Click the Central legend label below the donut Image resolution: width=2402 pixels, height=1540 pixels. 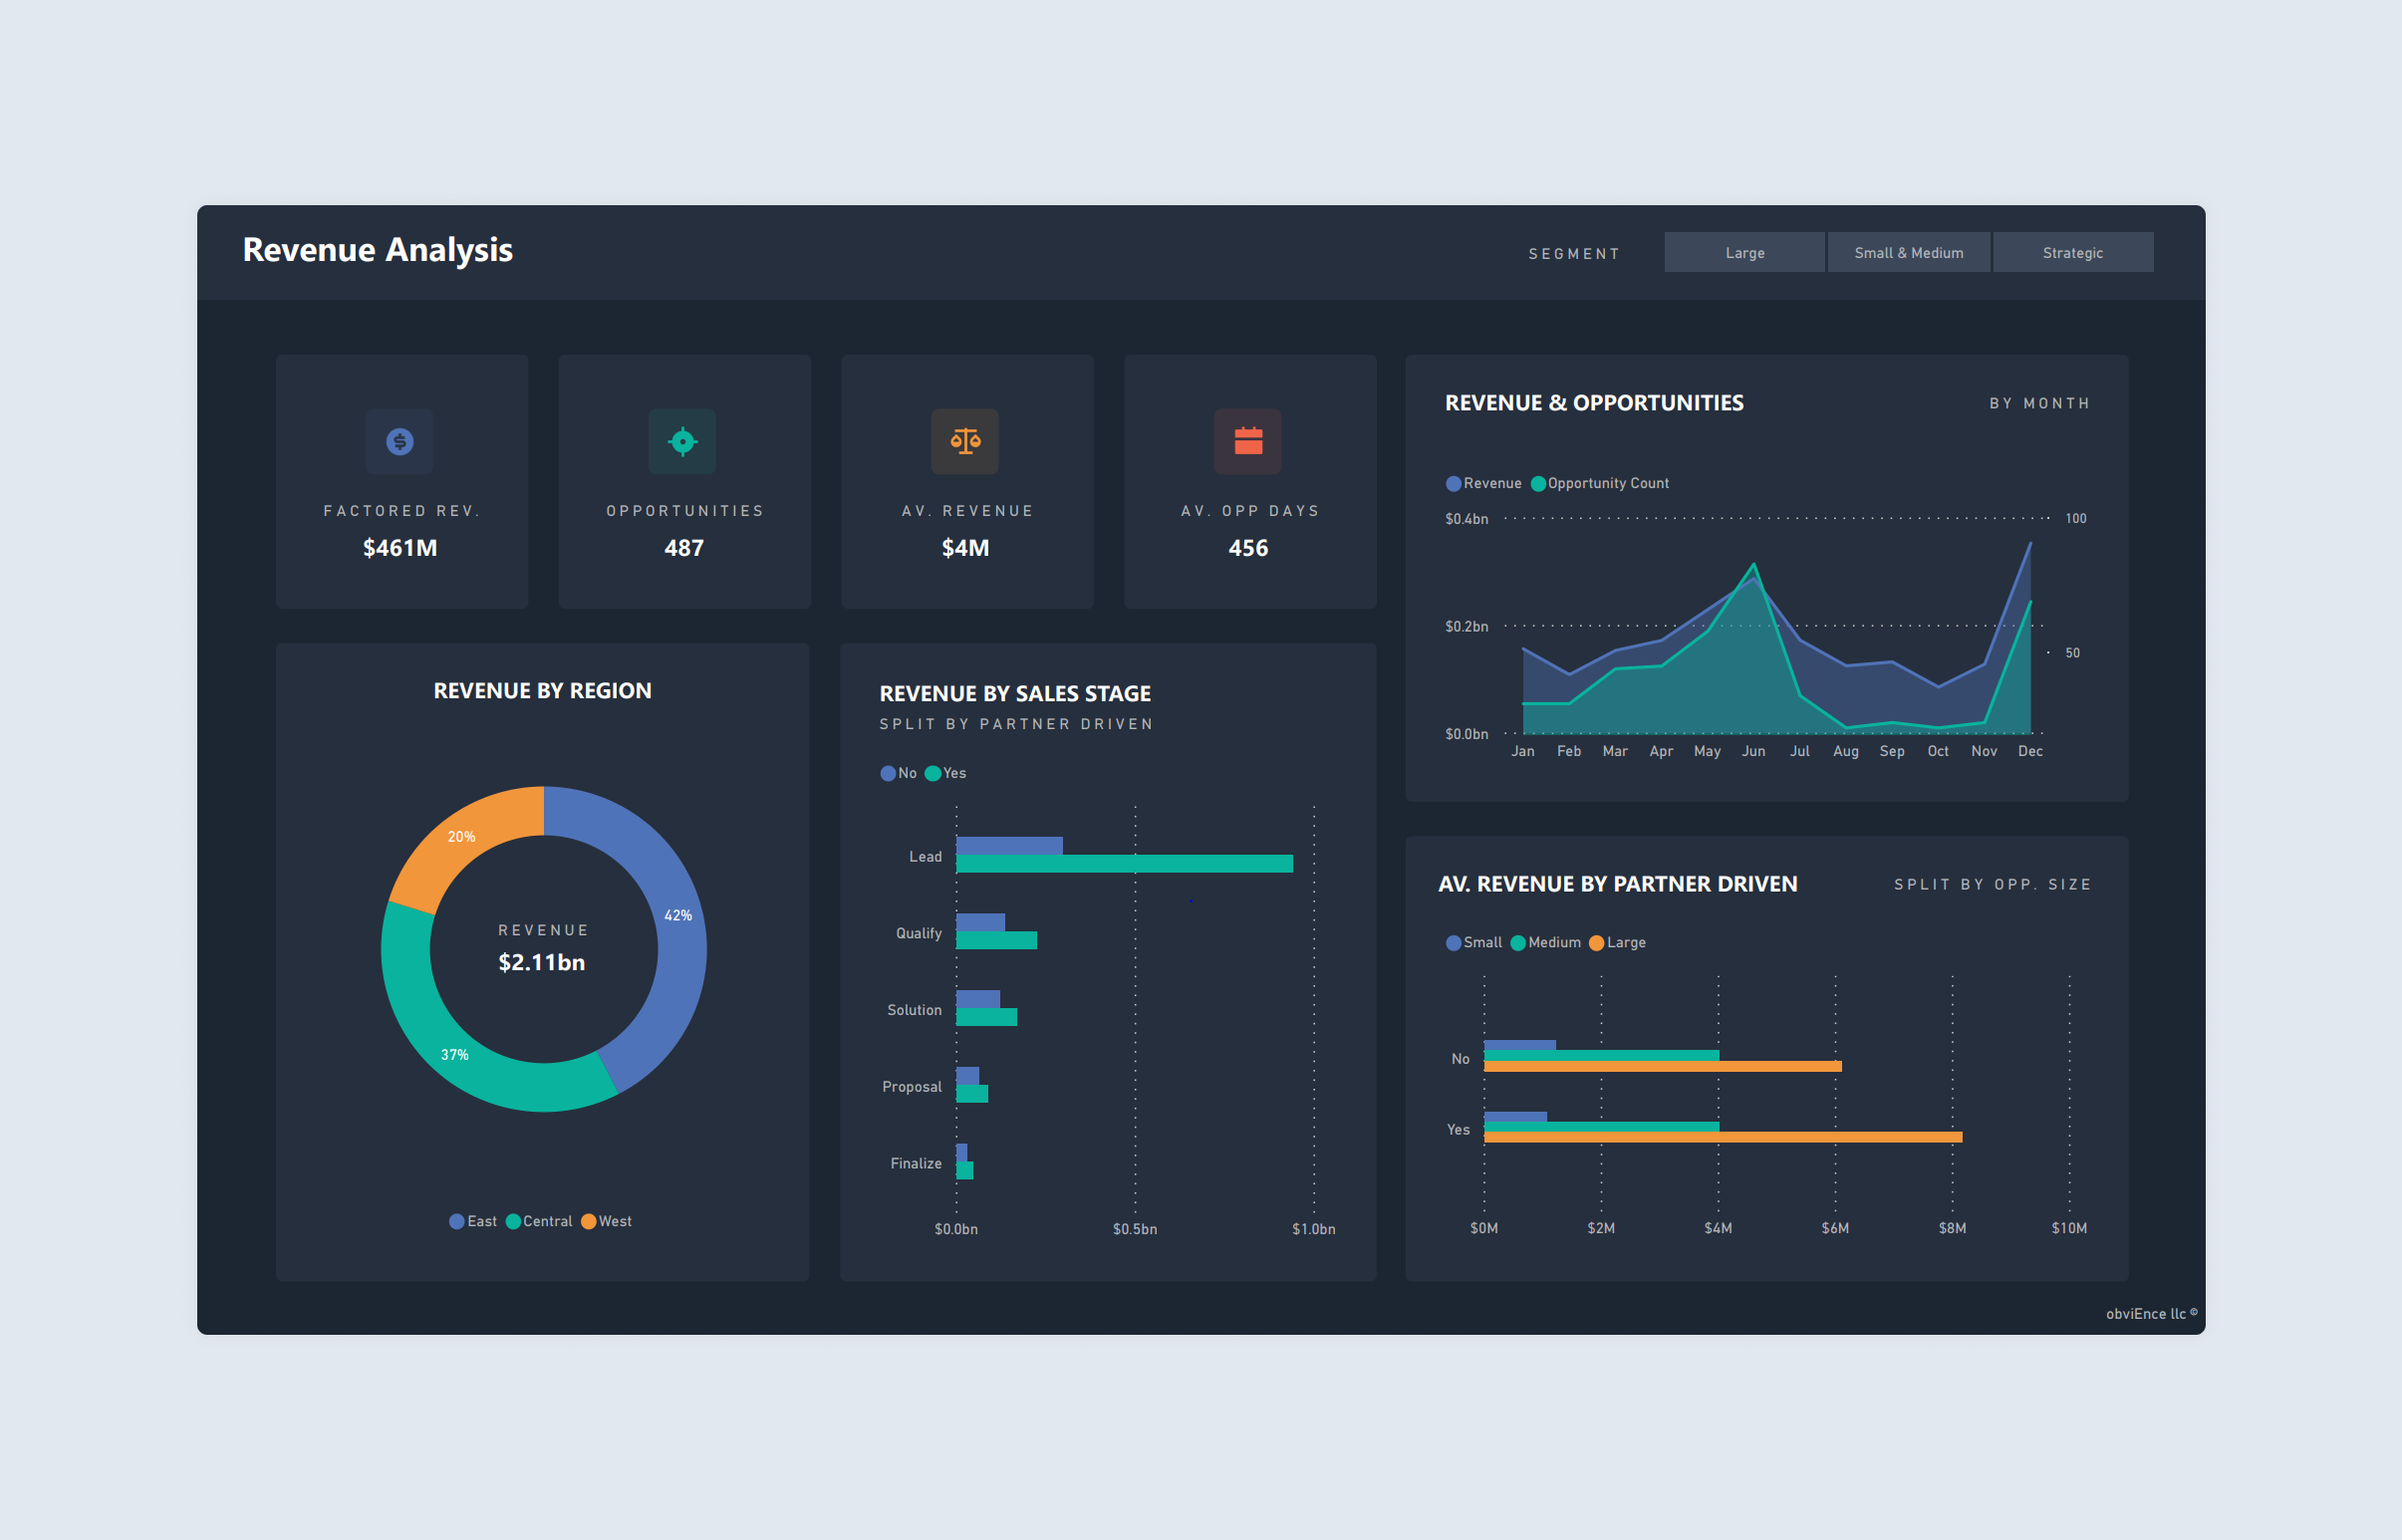[545, 1220]
